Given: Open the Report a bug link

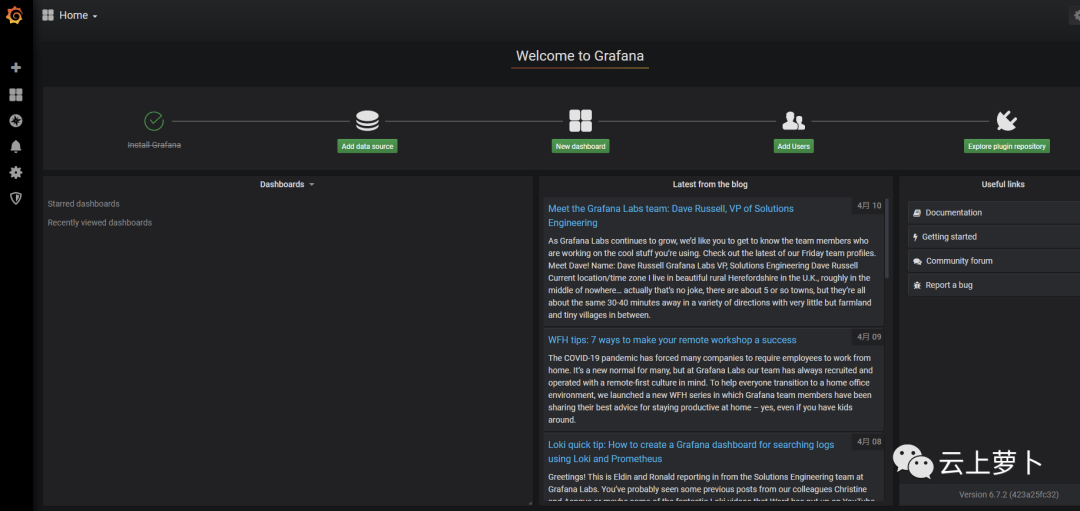Looking at the screenshot, I should click(994, 285).
